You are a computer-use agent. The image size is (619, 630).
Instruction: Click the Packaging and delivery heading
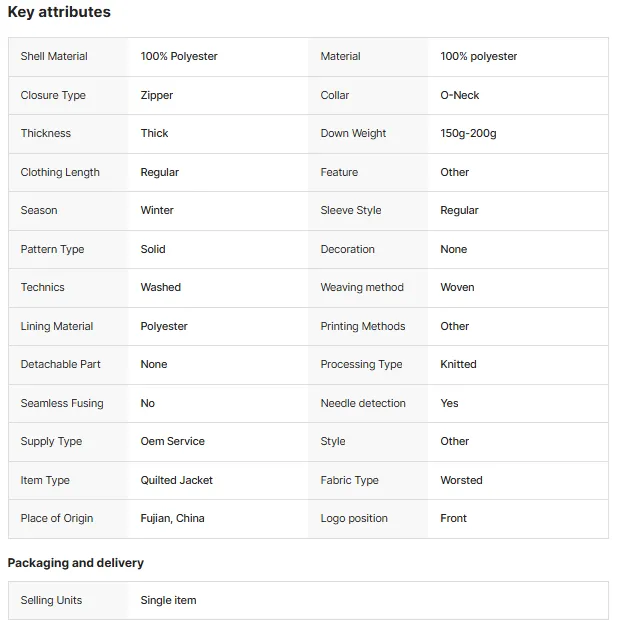click(x=76, y=563)
